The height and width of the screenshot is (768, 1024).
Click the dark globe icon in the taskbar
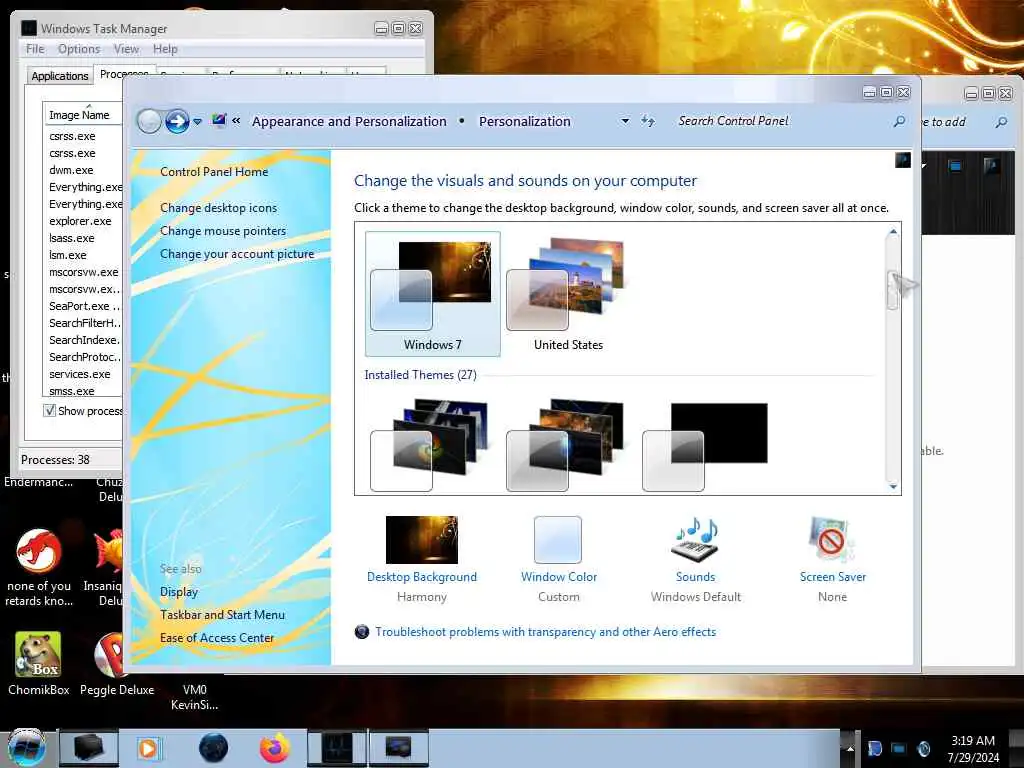pyautogui.click(x=214, y=748)
